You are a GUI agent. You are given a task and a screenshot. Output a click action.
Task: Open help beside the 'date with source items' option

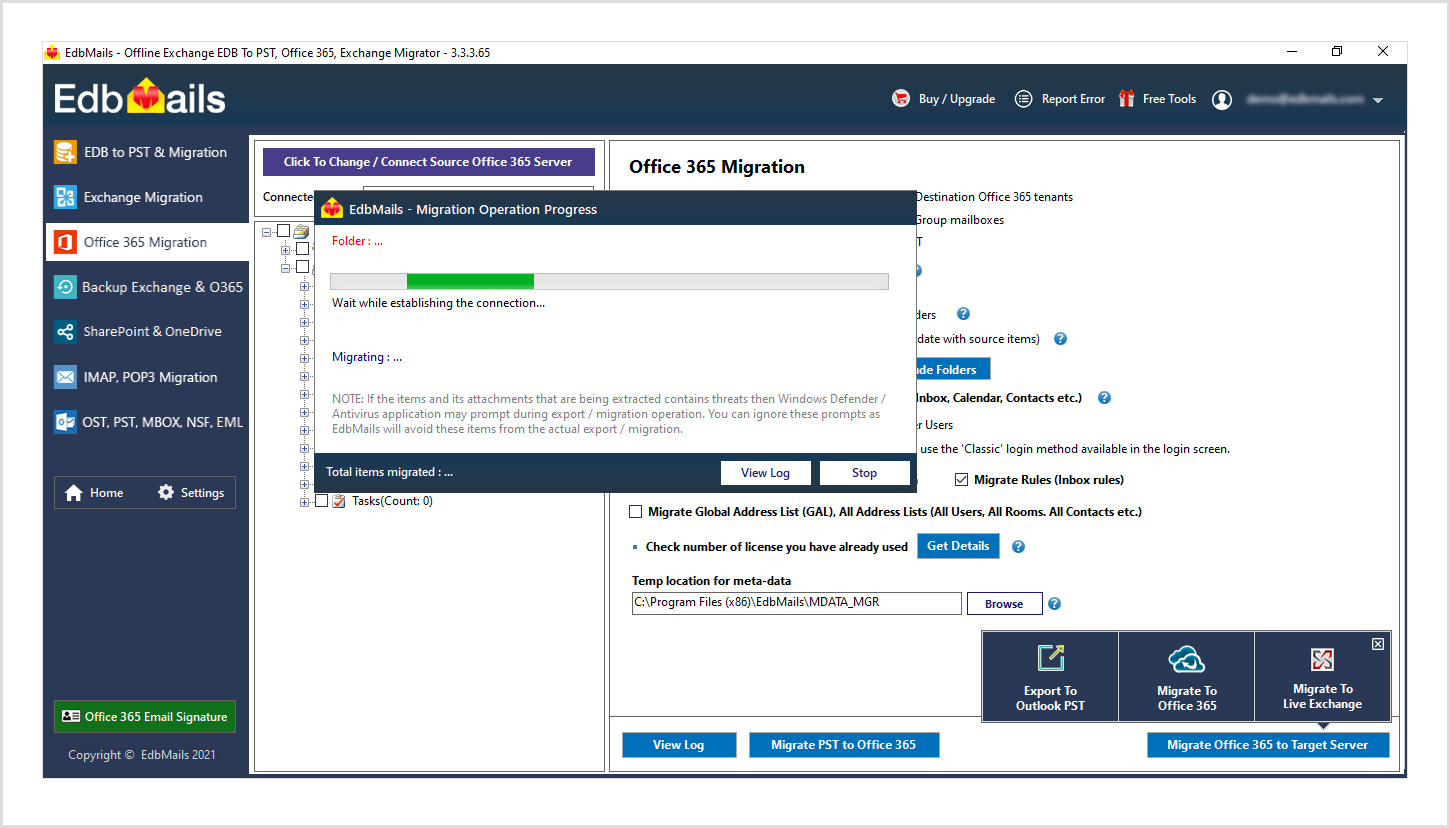(1060, 339)
